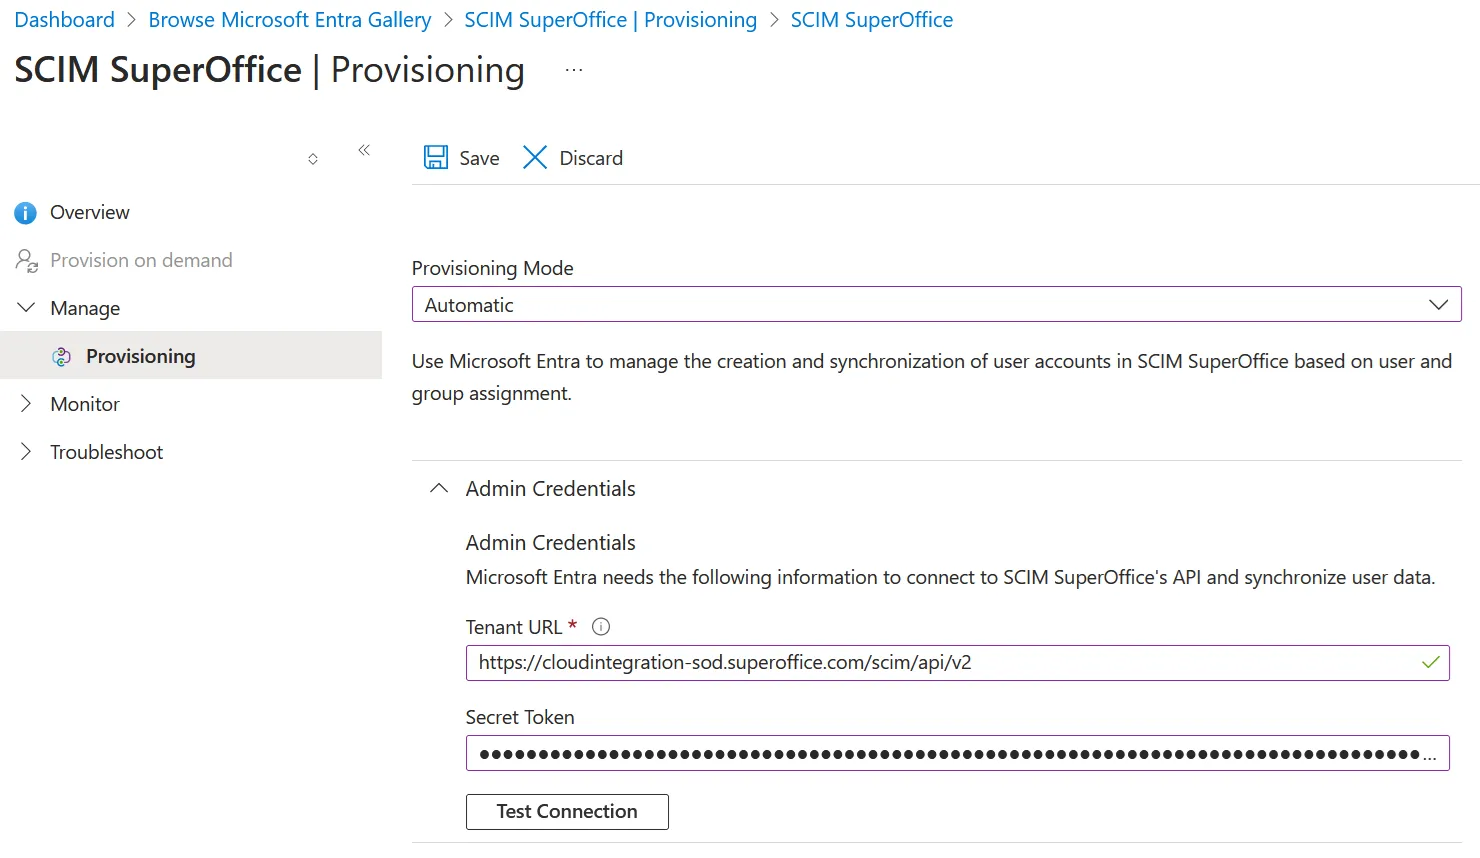Image resolution: width=1480 pixels, height=858 pixels.
Task: Click the Save disk icon
Action: coord(436,158)
